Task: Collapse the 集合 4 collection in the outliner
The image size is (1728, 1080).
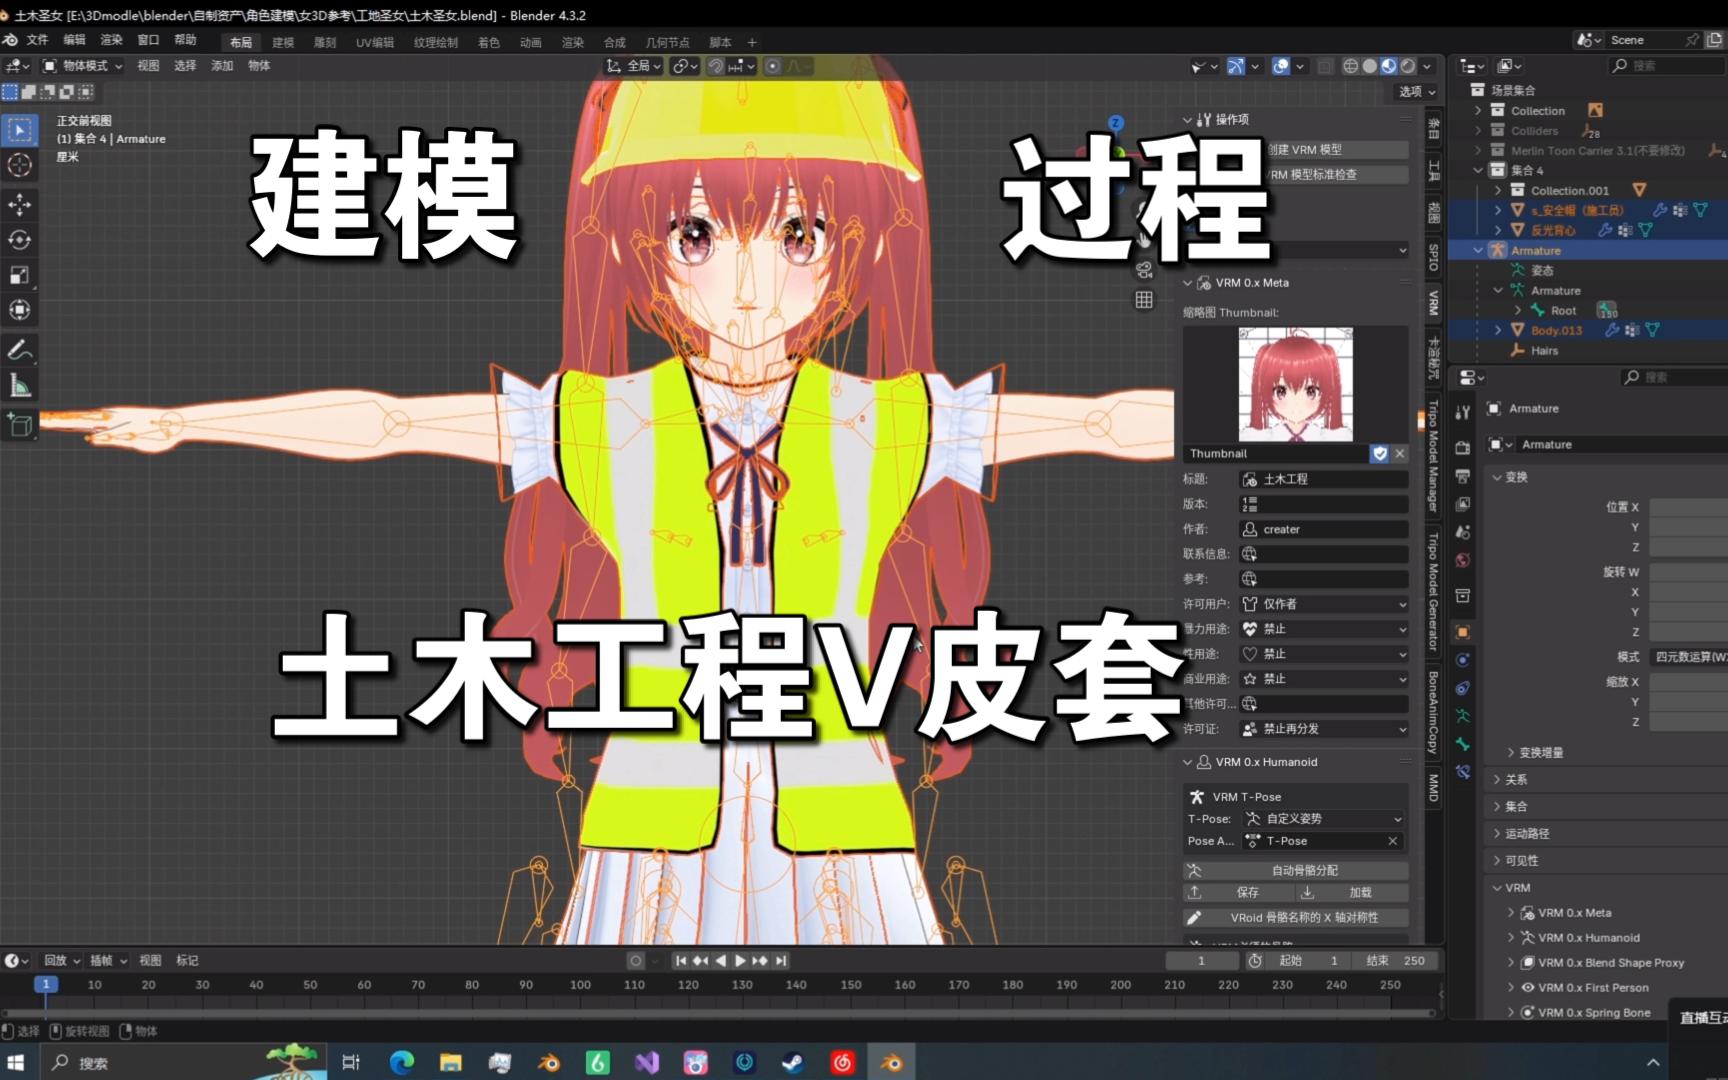Action: tap(1477, 170)
